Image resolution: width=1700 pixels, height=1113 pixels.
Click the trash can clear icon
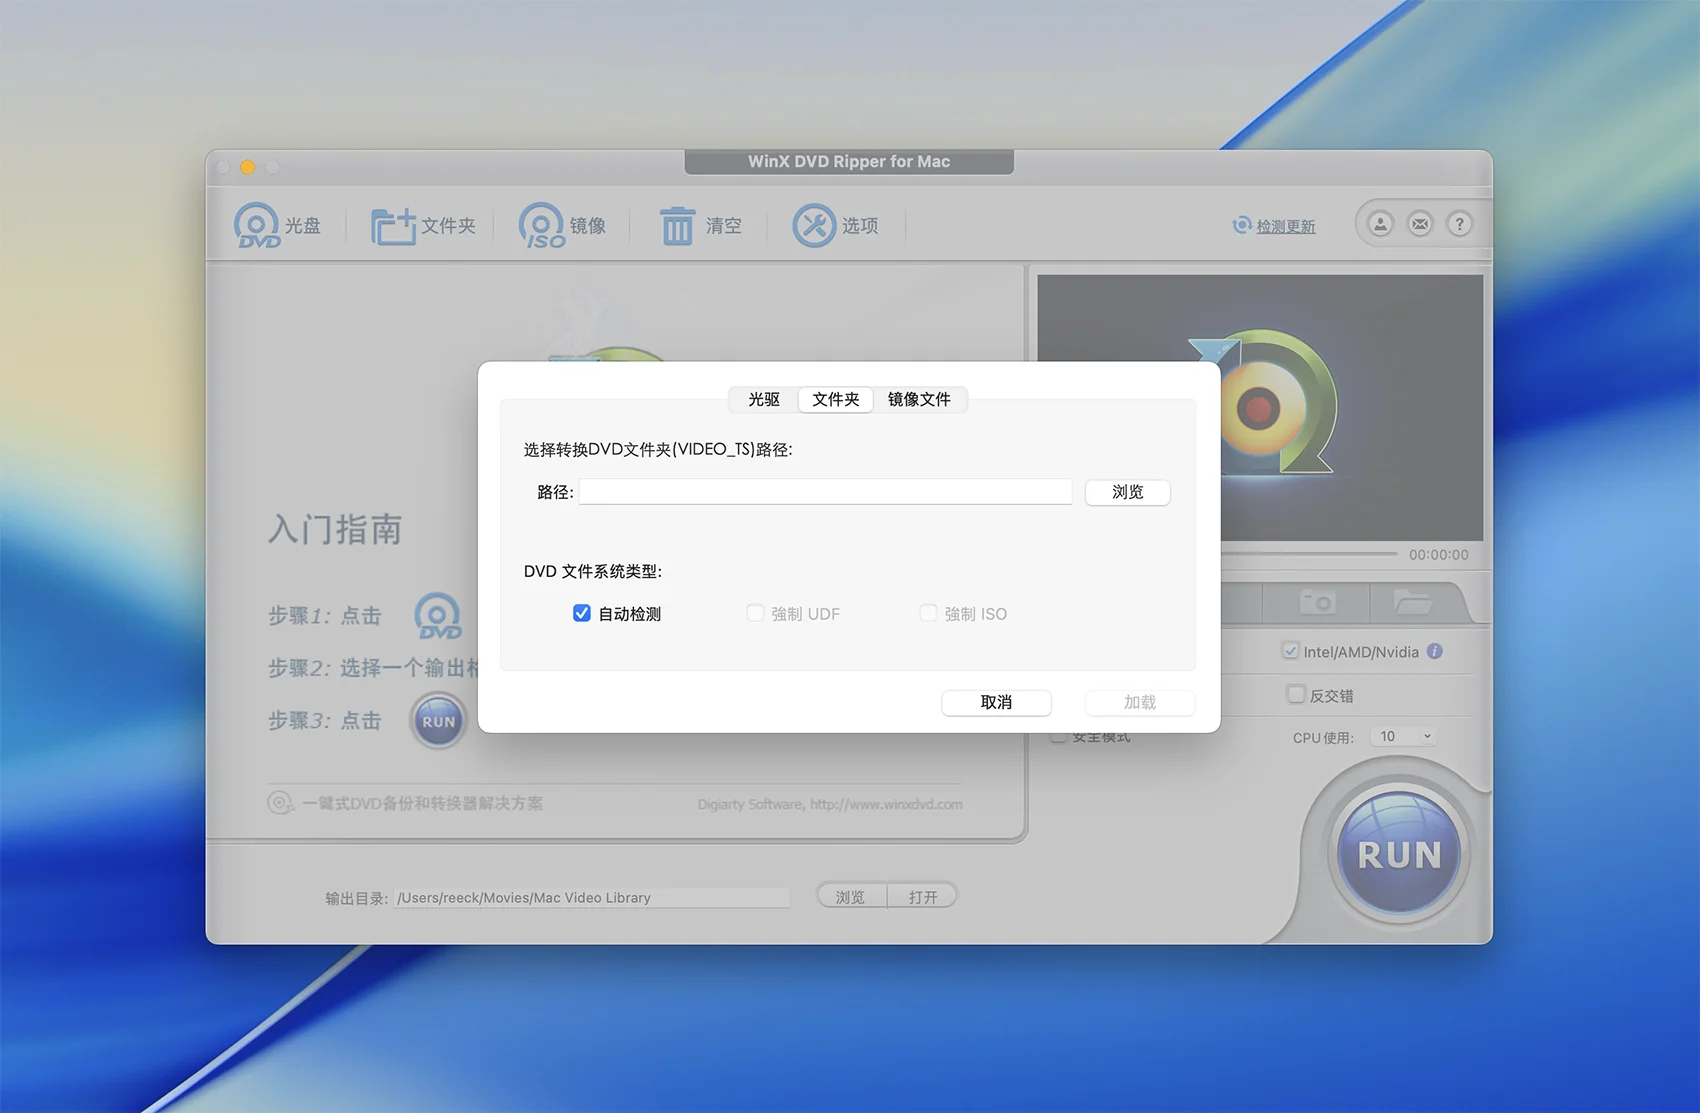point(677,226)
